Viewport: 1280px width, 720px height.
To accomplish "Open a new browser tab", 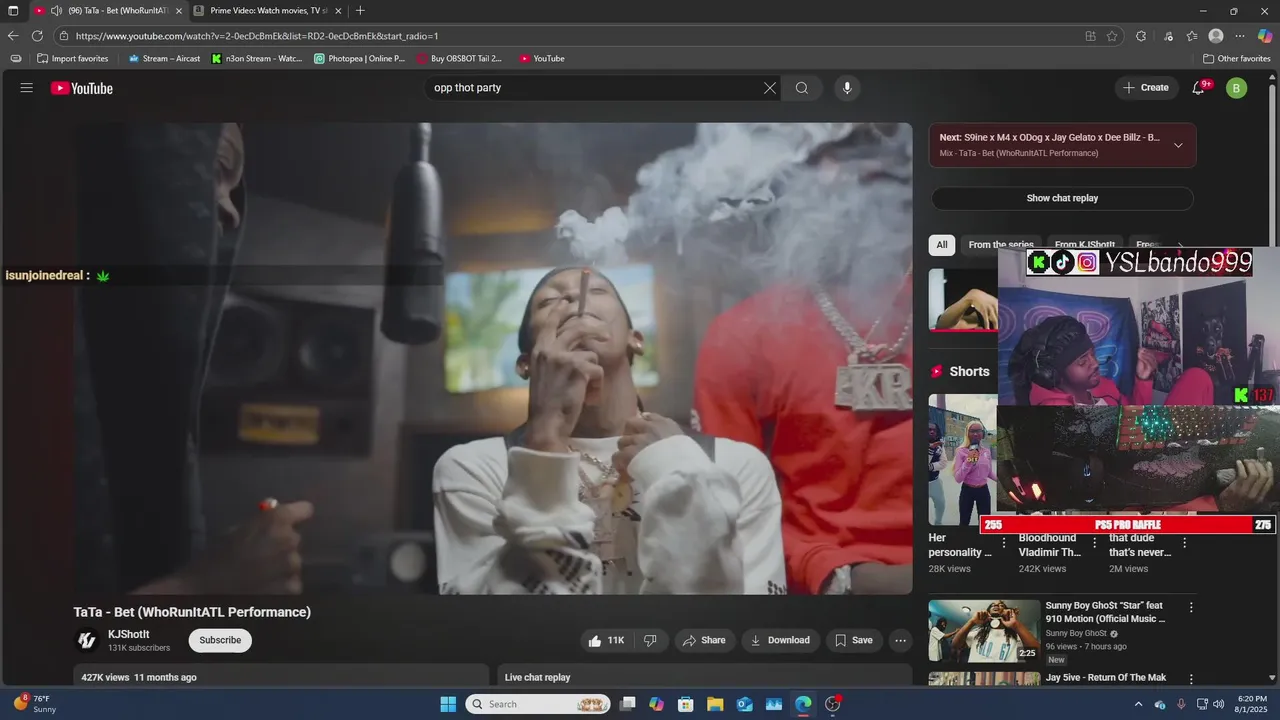I will 360,11.
